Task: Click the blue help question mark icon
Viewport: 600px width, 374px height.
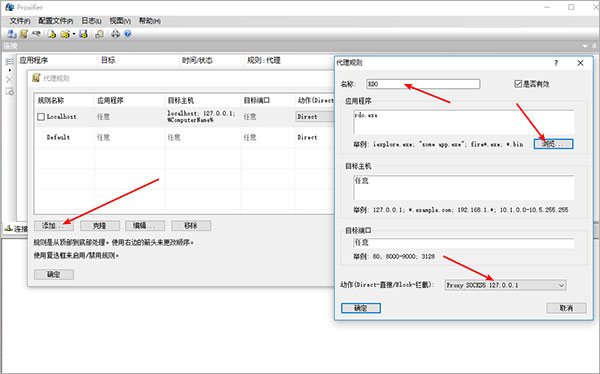Action: (x=128, y=34)
